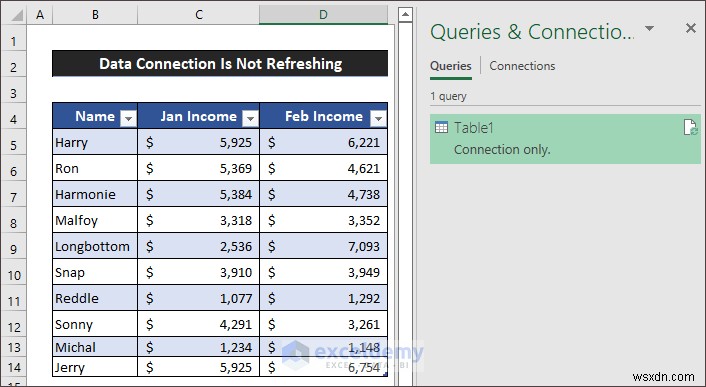The image size is (706, 387).
Task: Switch to the Connections tab
Action: point(522,66)
